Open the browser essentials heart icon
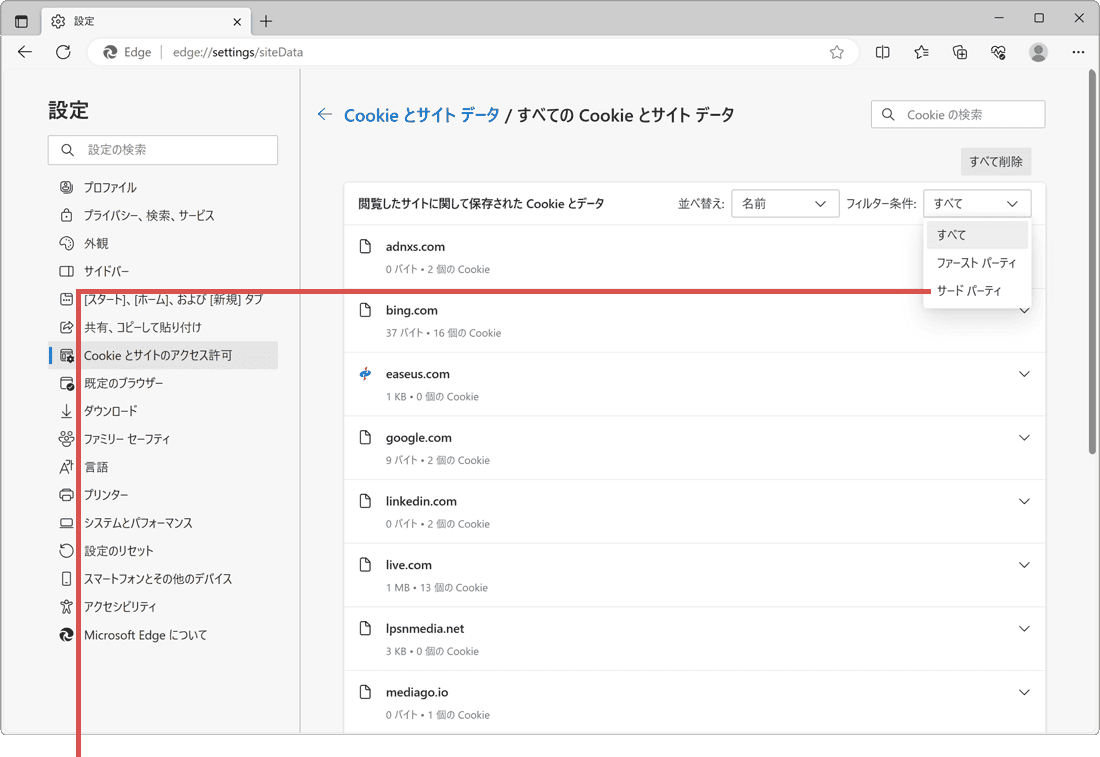The image size is (1100, 757). click(998, 52)
